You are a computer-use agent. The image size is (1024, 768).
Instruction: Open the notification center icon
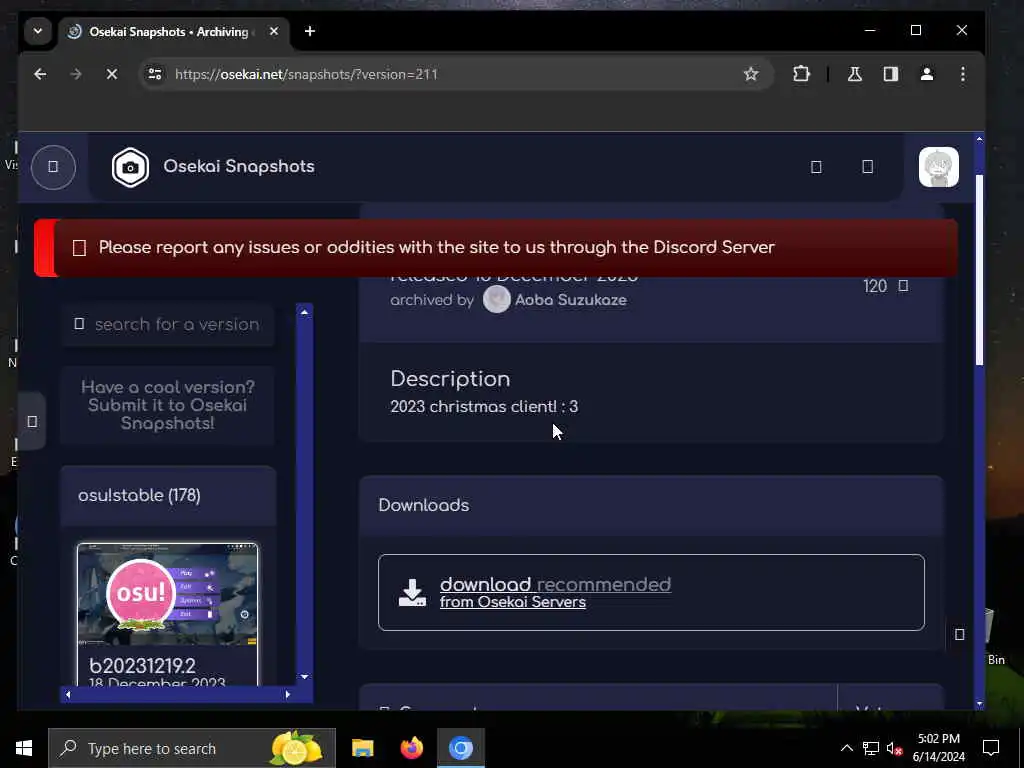pos(991,748)
